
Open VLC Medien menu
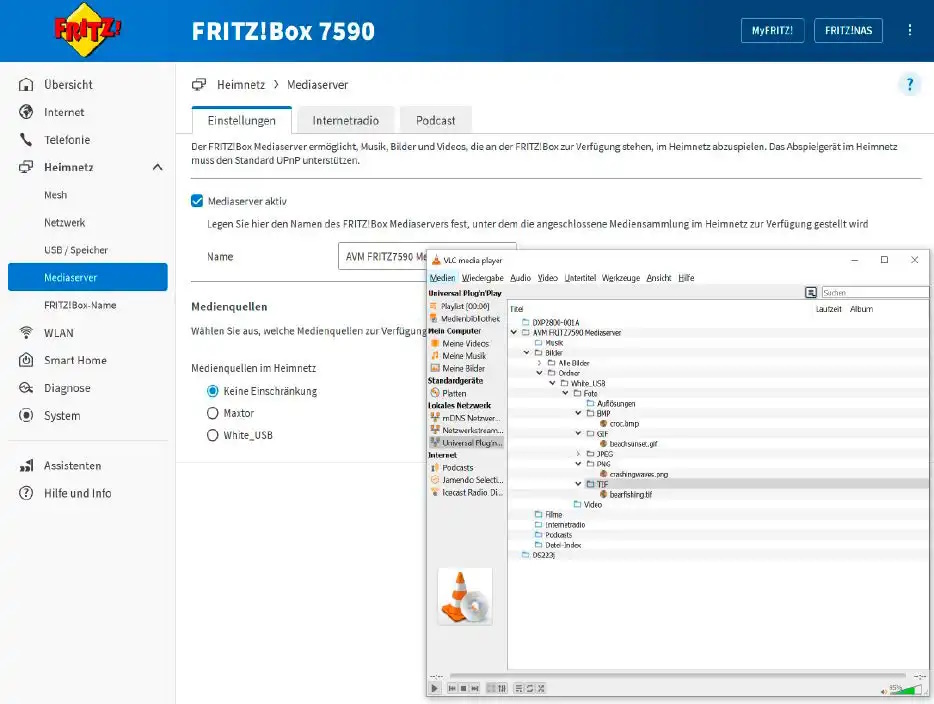[442, 278]
